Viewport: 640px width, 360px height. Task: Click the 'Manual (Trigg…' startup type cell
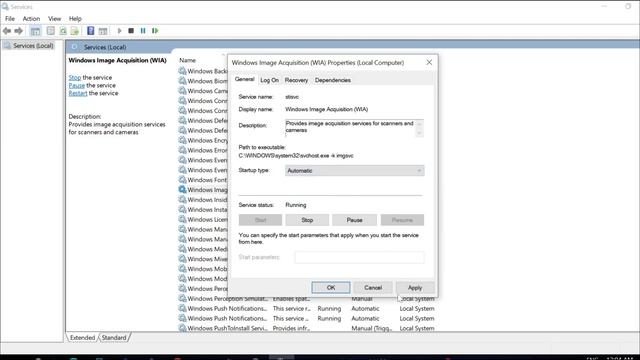tap(371, 328)
